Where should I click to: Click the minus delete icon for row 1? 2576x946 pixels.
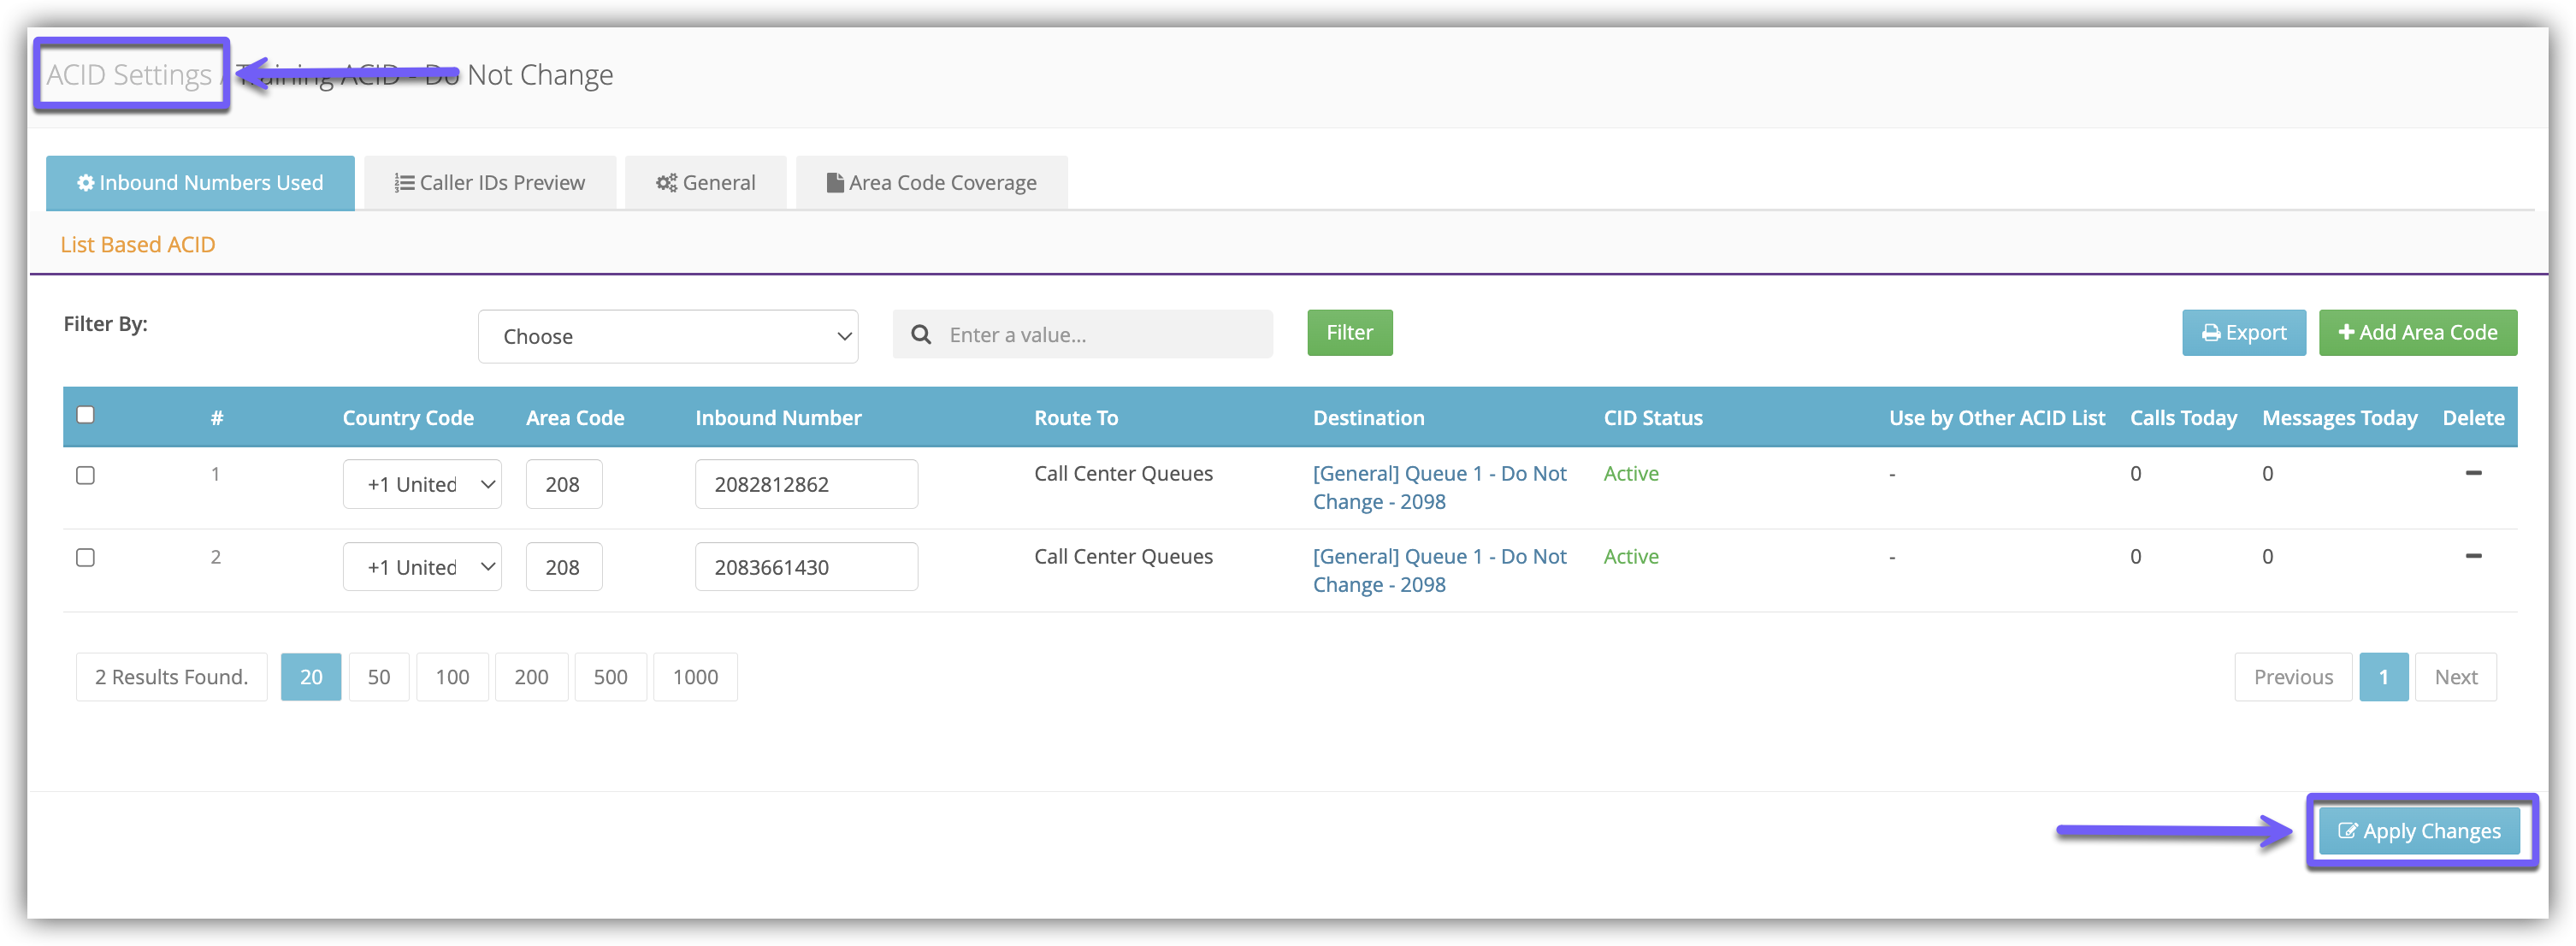click(2473, 473)
